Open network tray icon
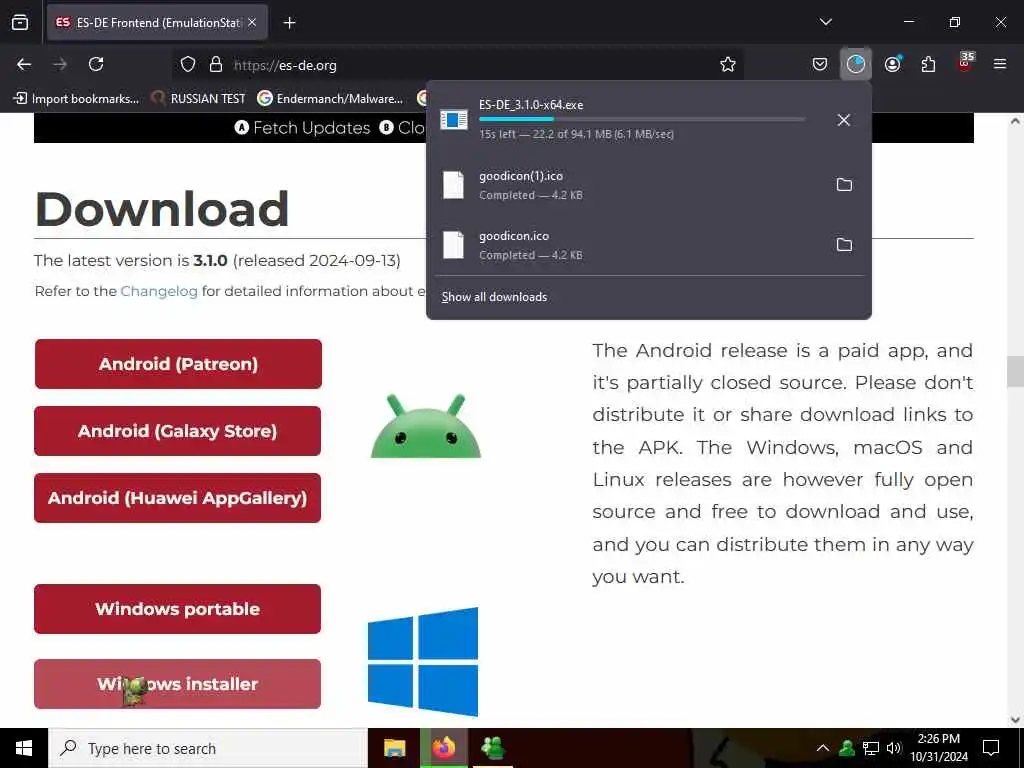 pyautogui.click(x=871, y=748)
